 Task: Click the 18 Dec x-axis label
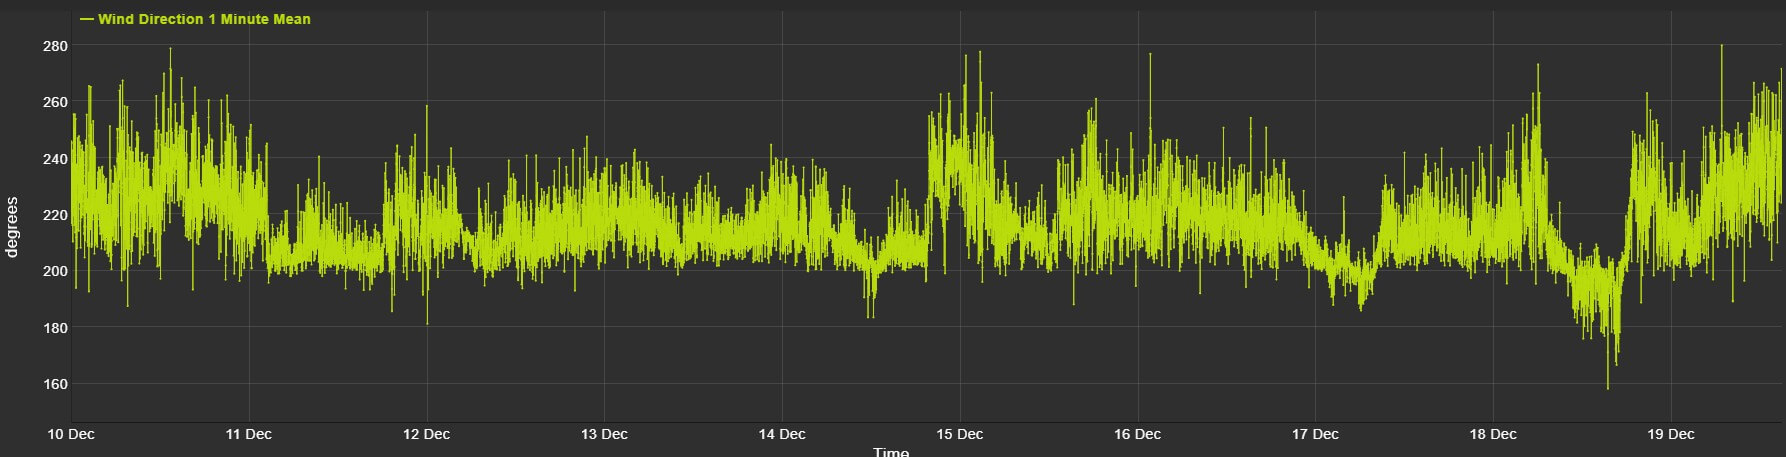click(1492, 434)
